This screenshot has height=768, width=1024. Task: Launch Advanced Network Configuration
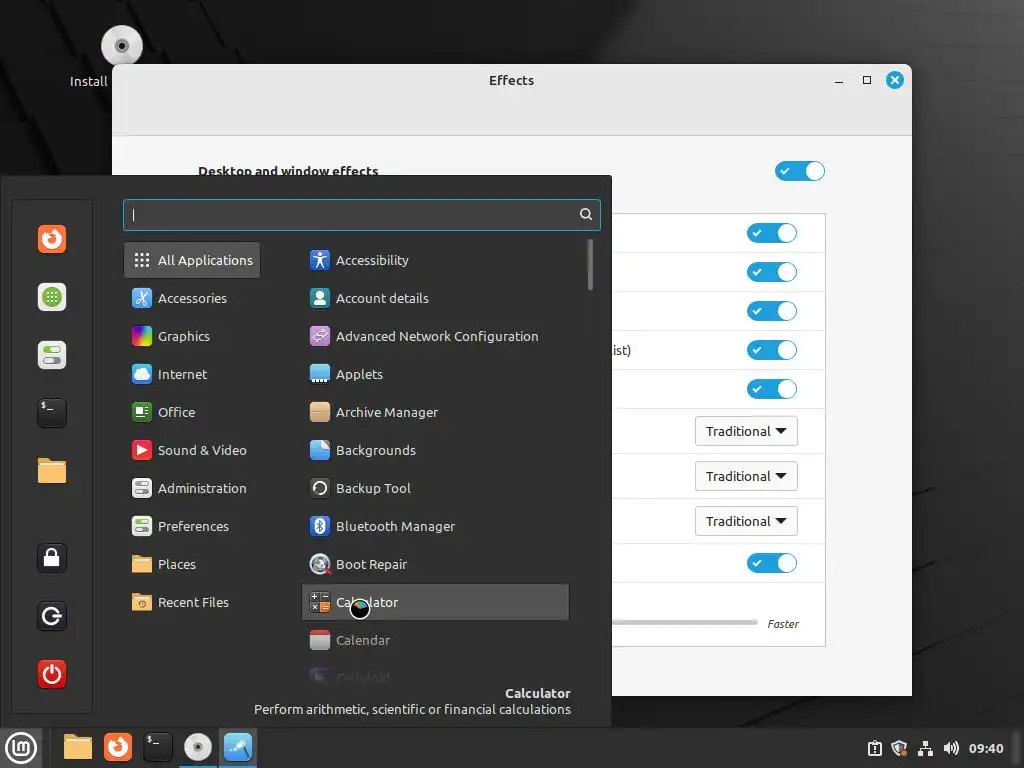tap(435, 336)
